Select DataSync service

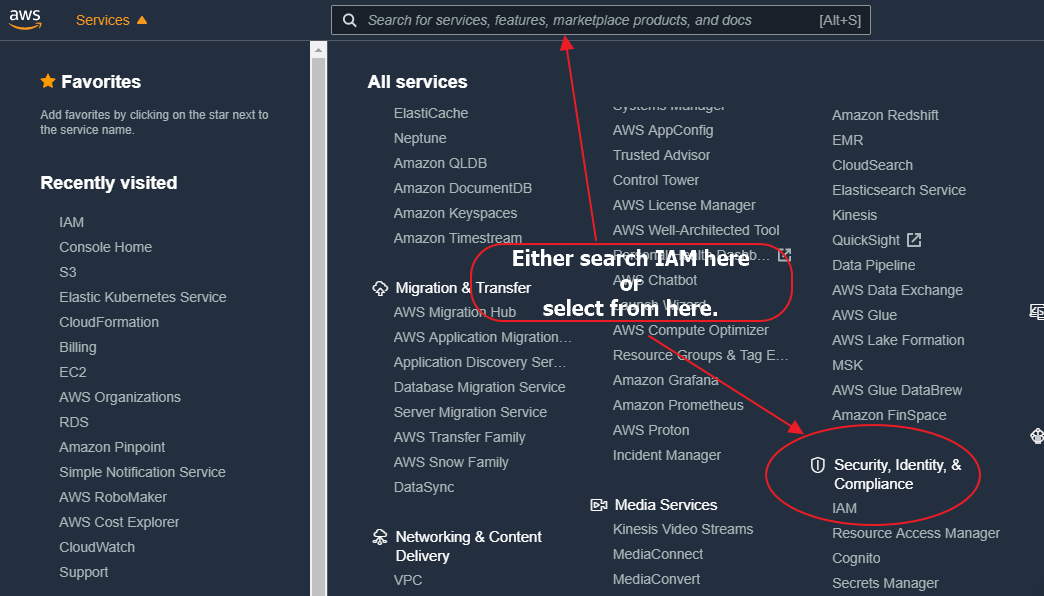pyautogui.click(x=424, y=487)
